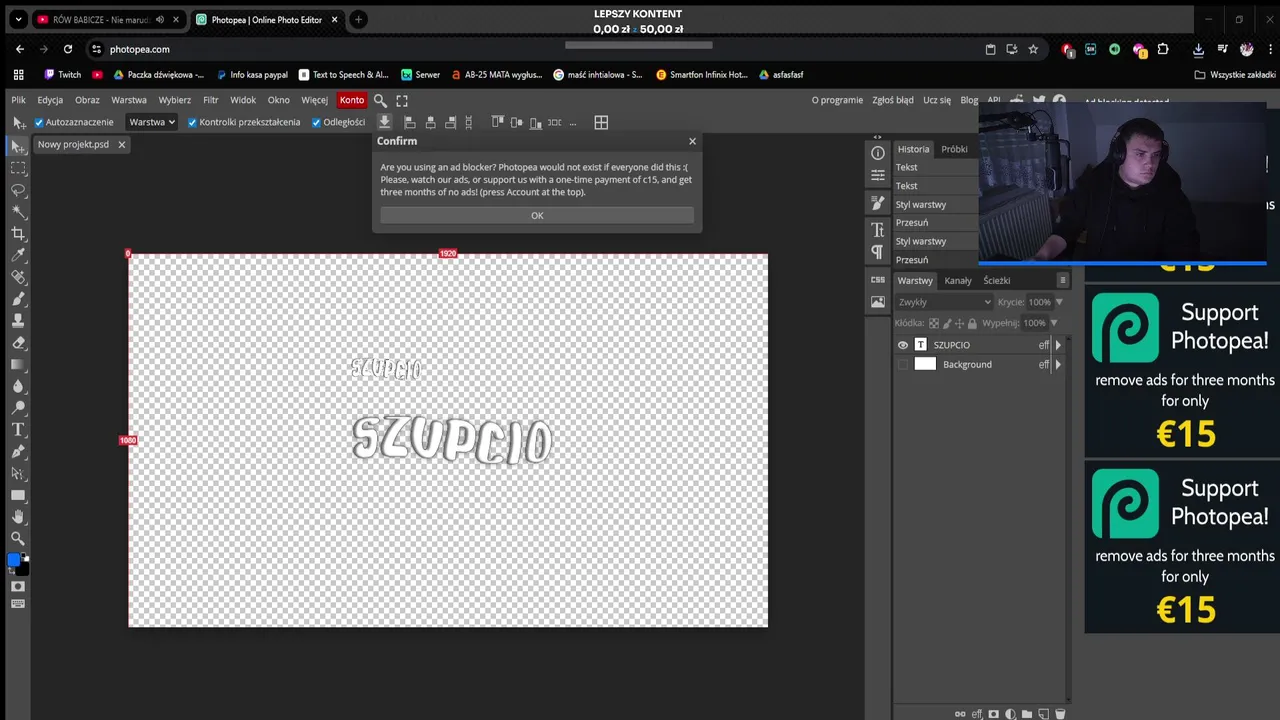Screen dimensions: 1280x720
Task: Open the Plik menu
Action: [18, 100]
